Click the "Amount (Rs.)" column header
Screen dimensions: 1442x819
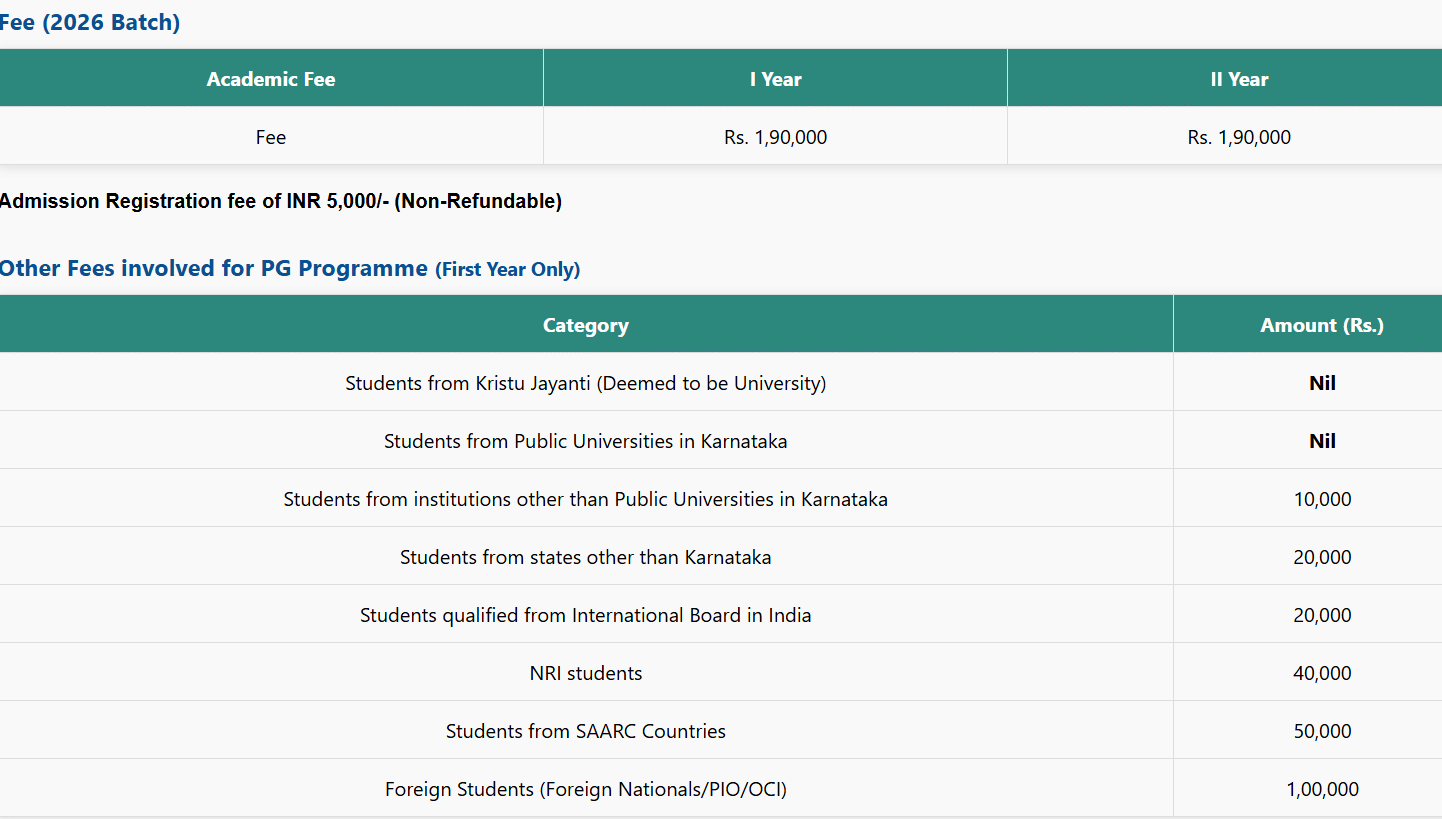[1322, 325]
